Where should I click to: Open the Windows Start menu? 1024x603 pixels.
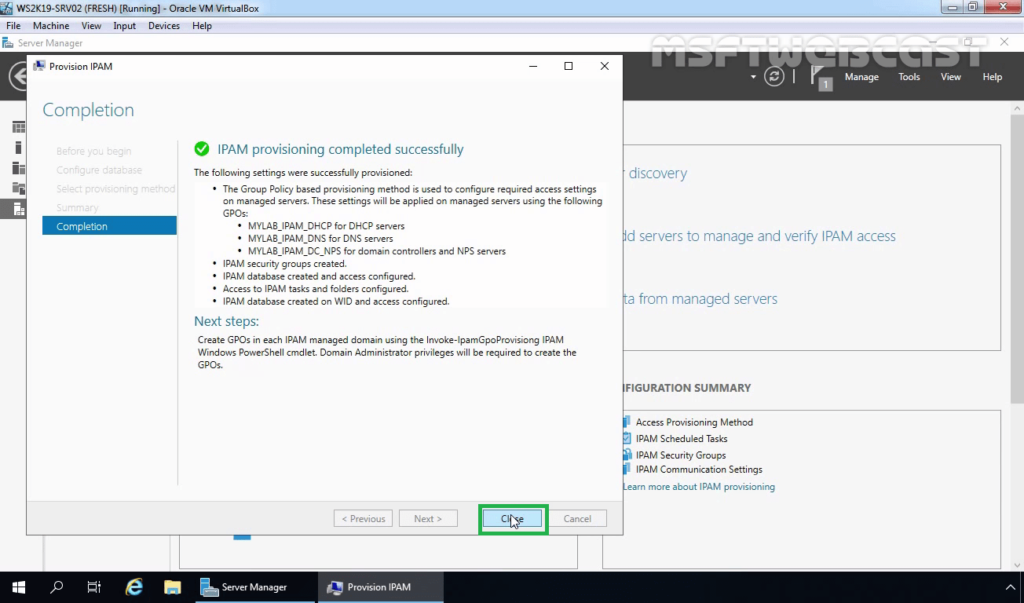pos(18,587)
